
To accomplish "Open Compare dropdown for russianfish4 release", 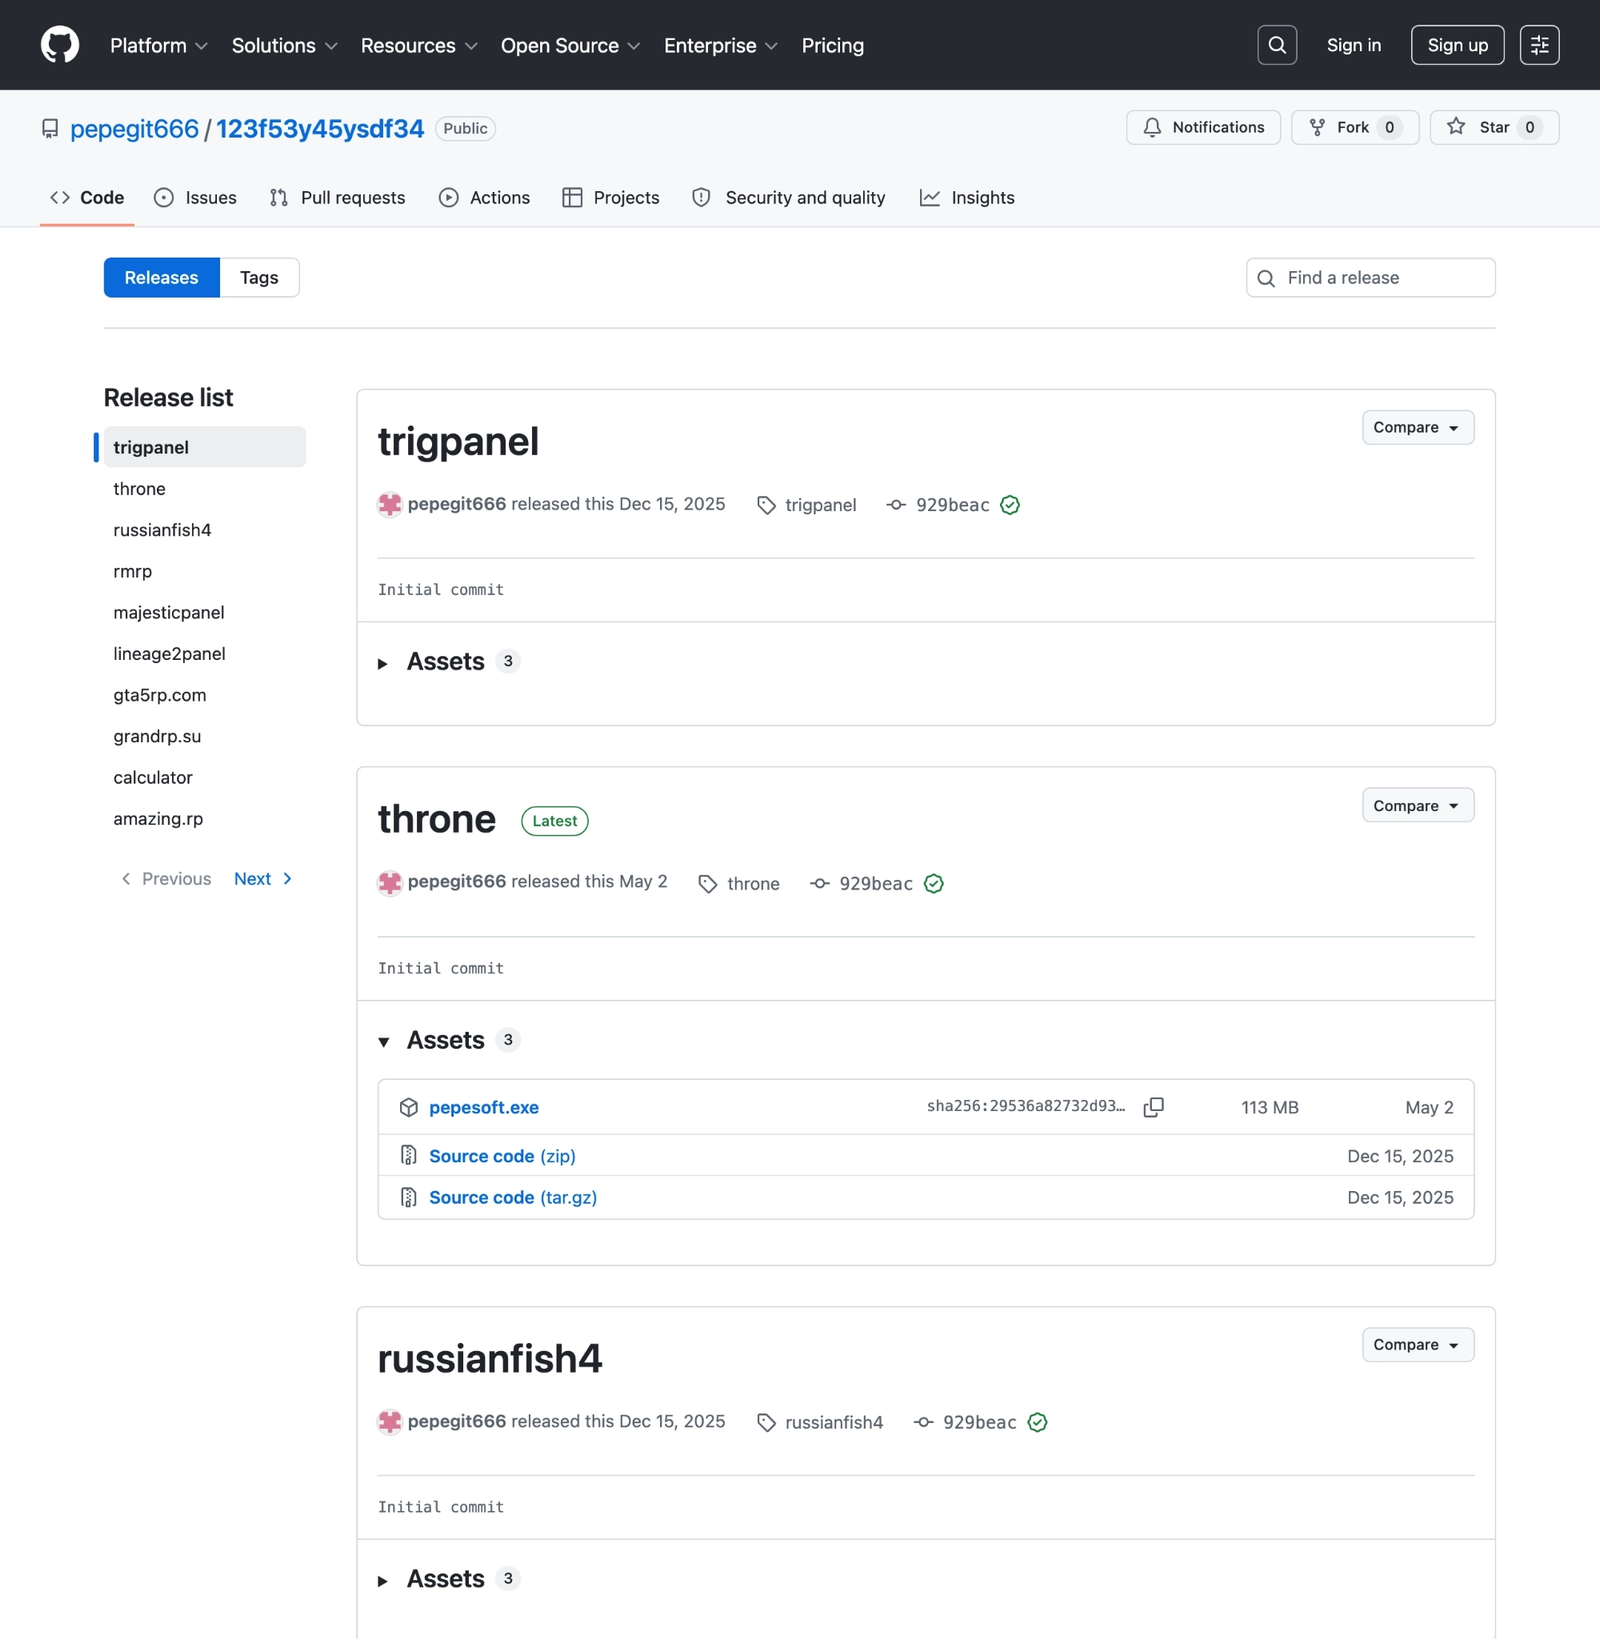I will coord(1417,1345).
